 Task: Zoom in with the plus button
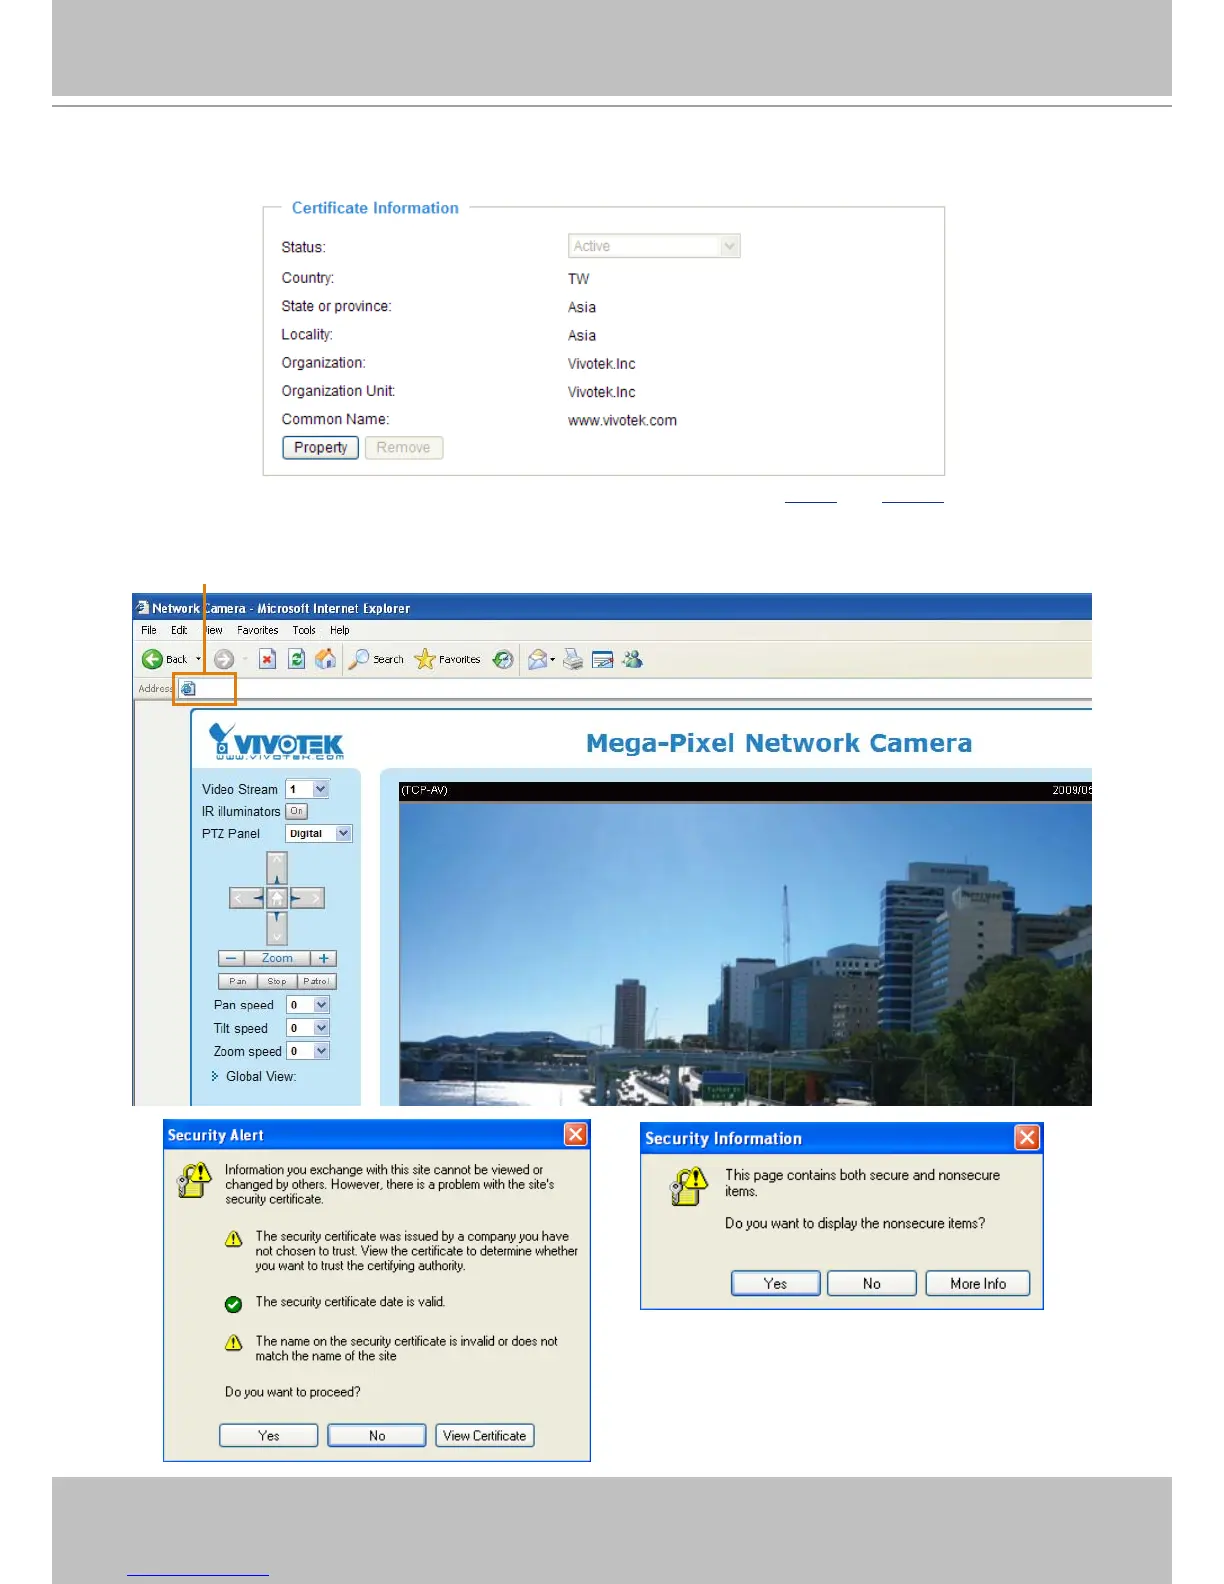(x=323, y=958)
